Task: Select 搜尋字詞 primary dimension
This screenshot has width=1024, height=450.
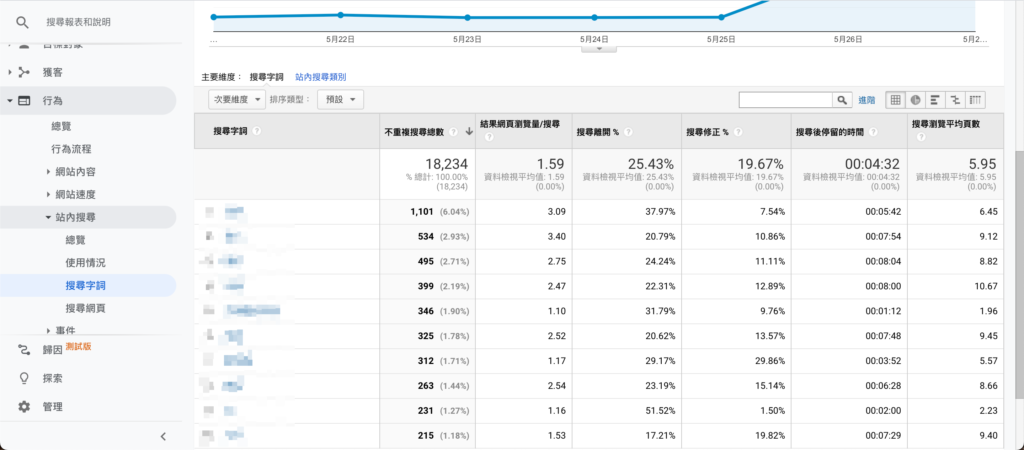Action: [266, 77]
